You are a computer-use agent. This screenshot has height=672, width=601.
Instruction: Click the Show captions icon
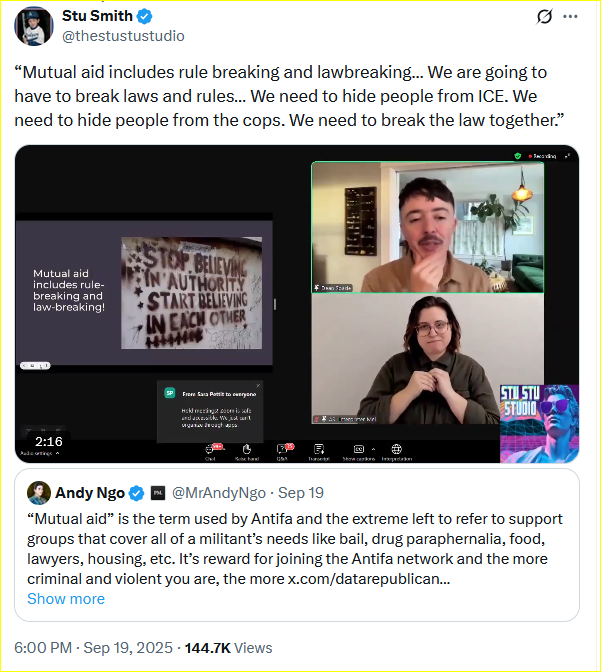pos(359,449)
